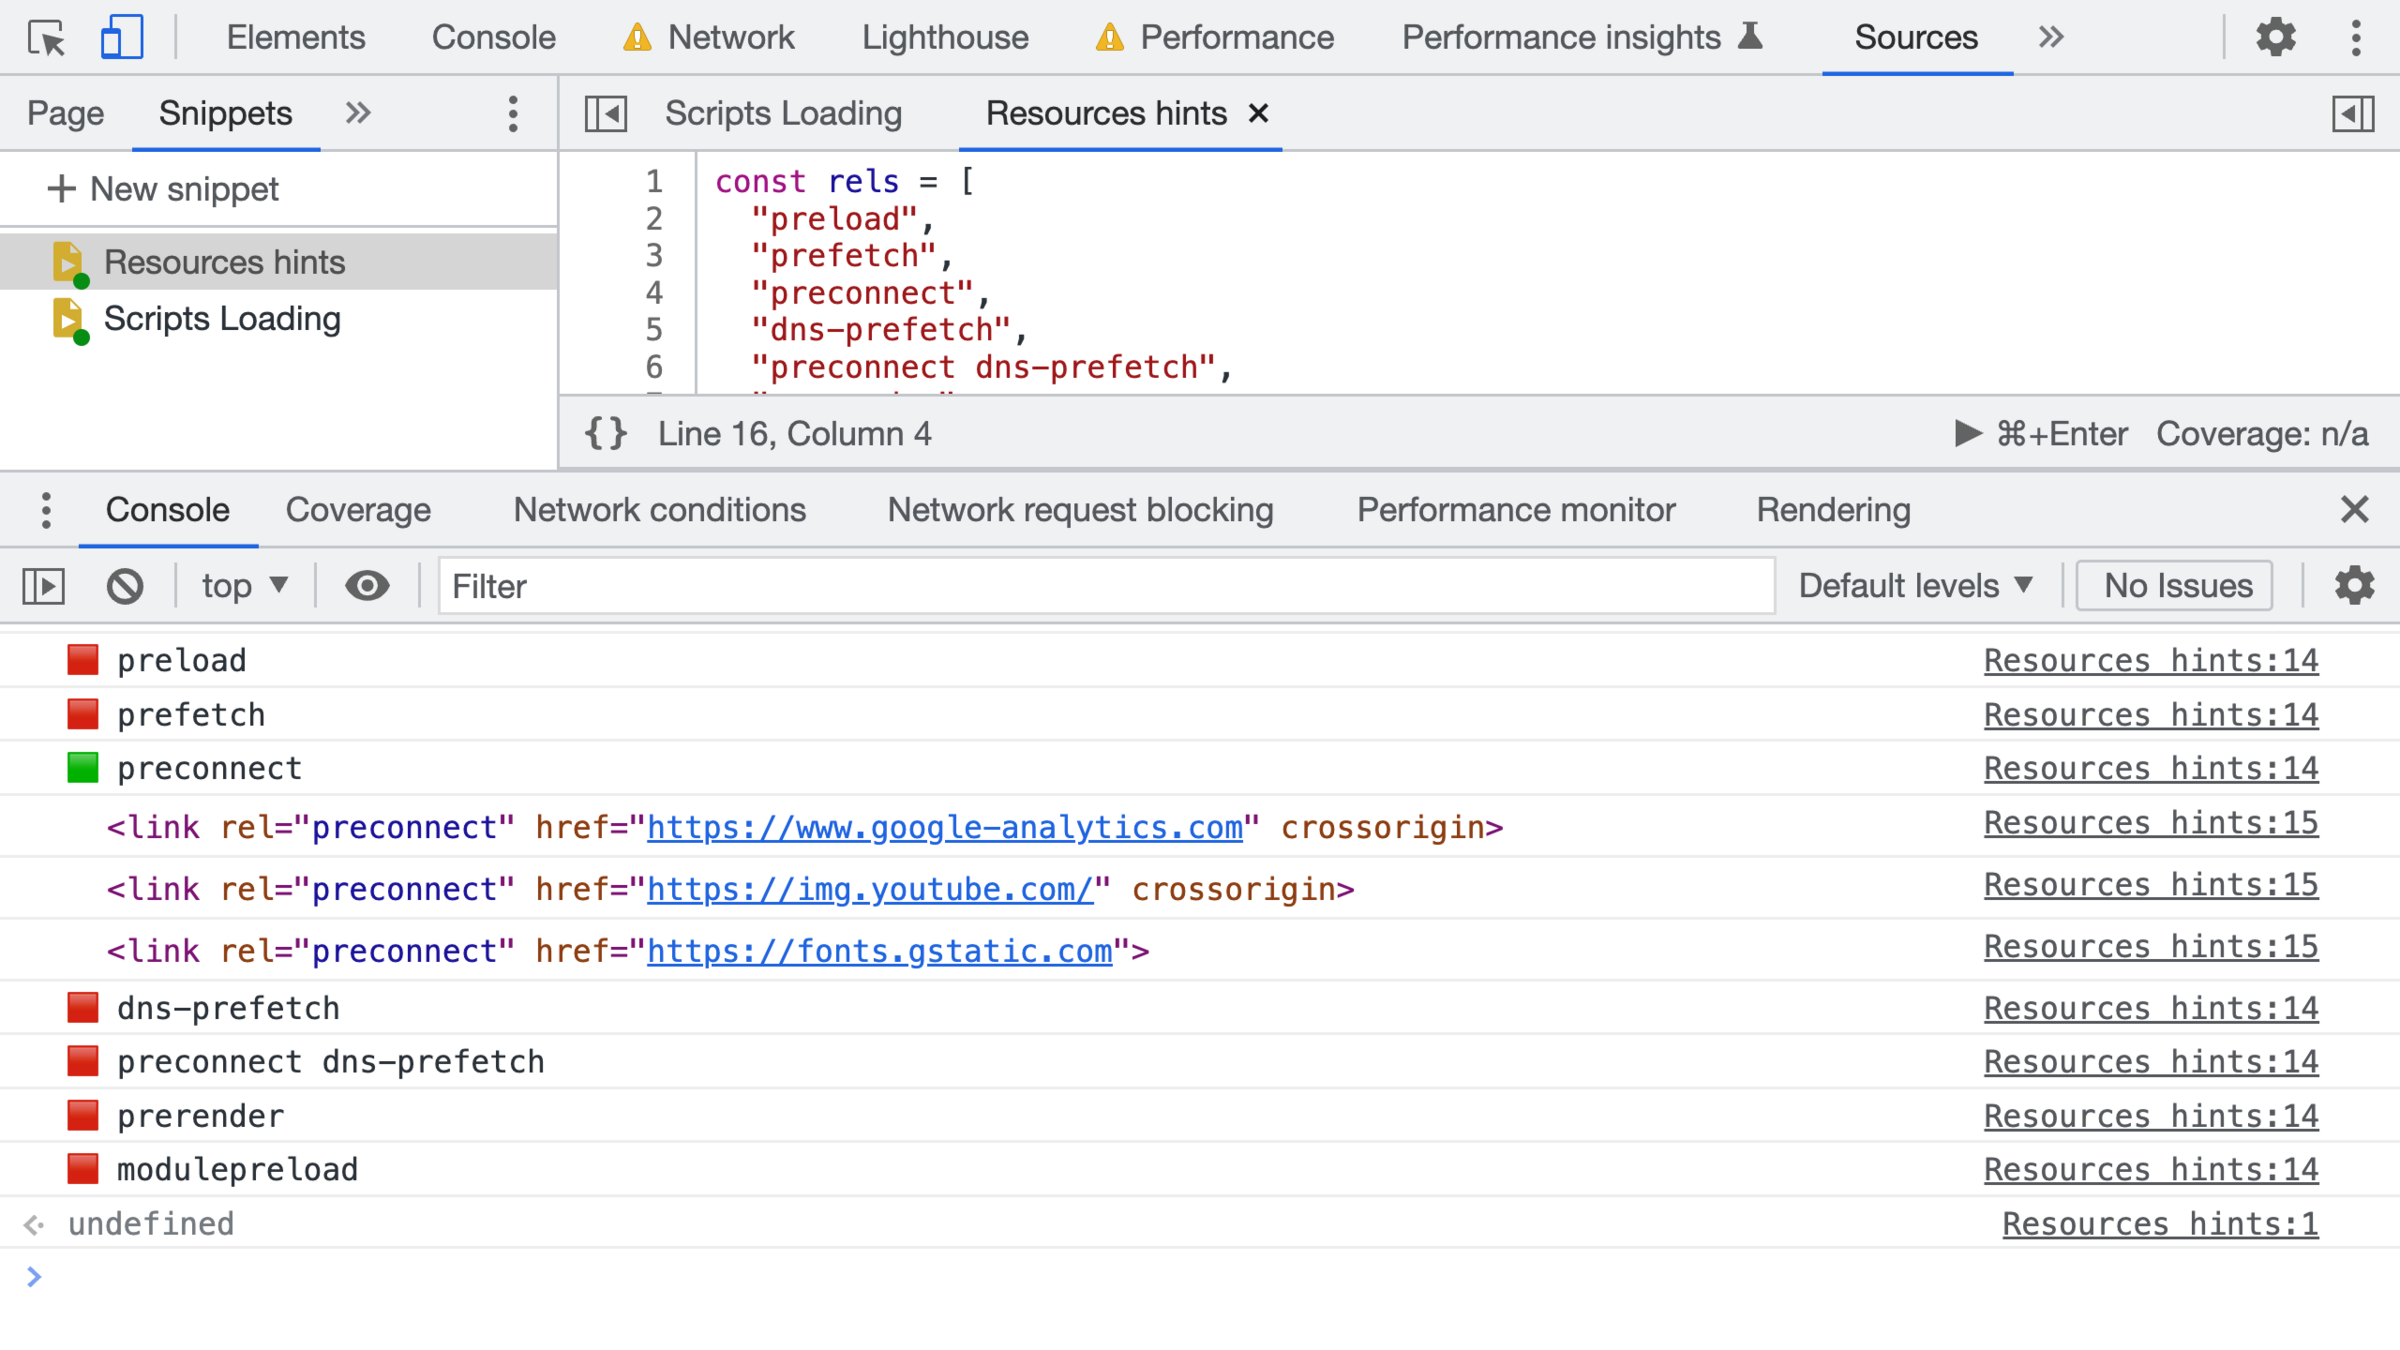Hide the navigator sidebar pane
This screenshot has height=1350, width=2400.
tap(606, 114)
